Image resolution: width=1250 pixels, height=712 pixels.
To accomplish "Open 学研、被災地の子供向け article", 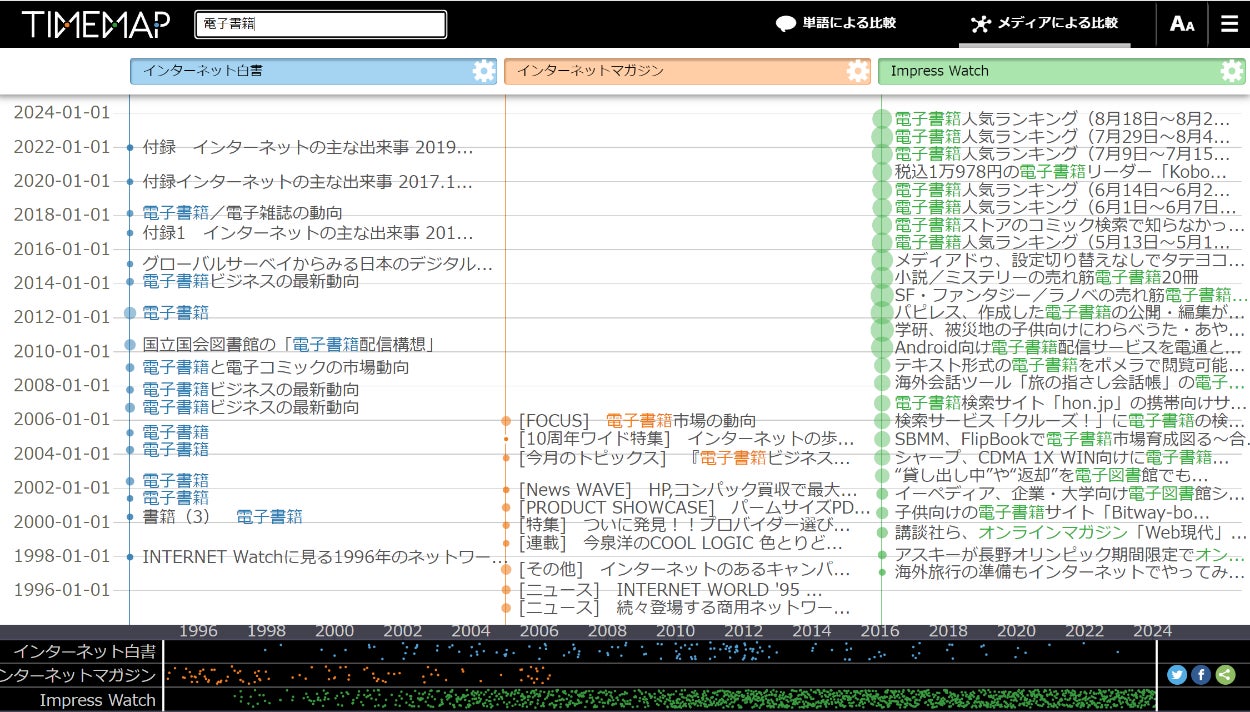I will click(1068, 329).
